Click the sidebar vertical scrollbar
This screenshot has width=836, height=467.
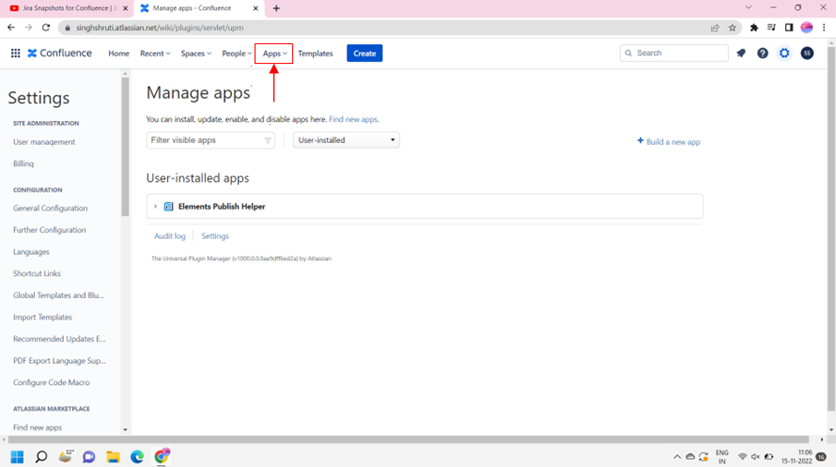[x=125, y=147]
